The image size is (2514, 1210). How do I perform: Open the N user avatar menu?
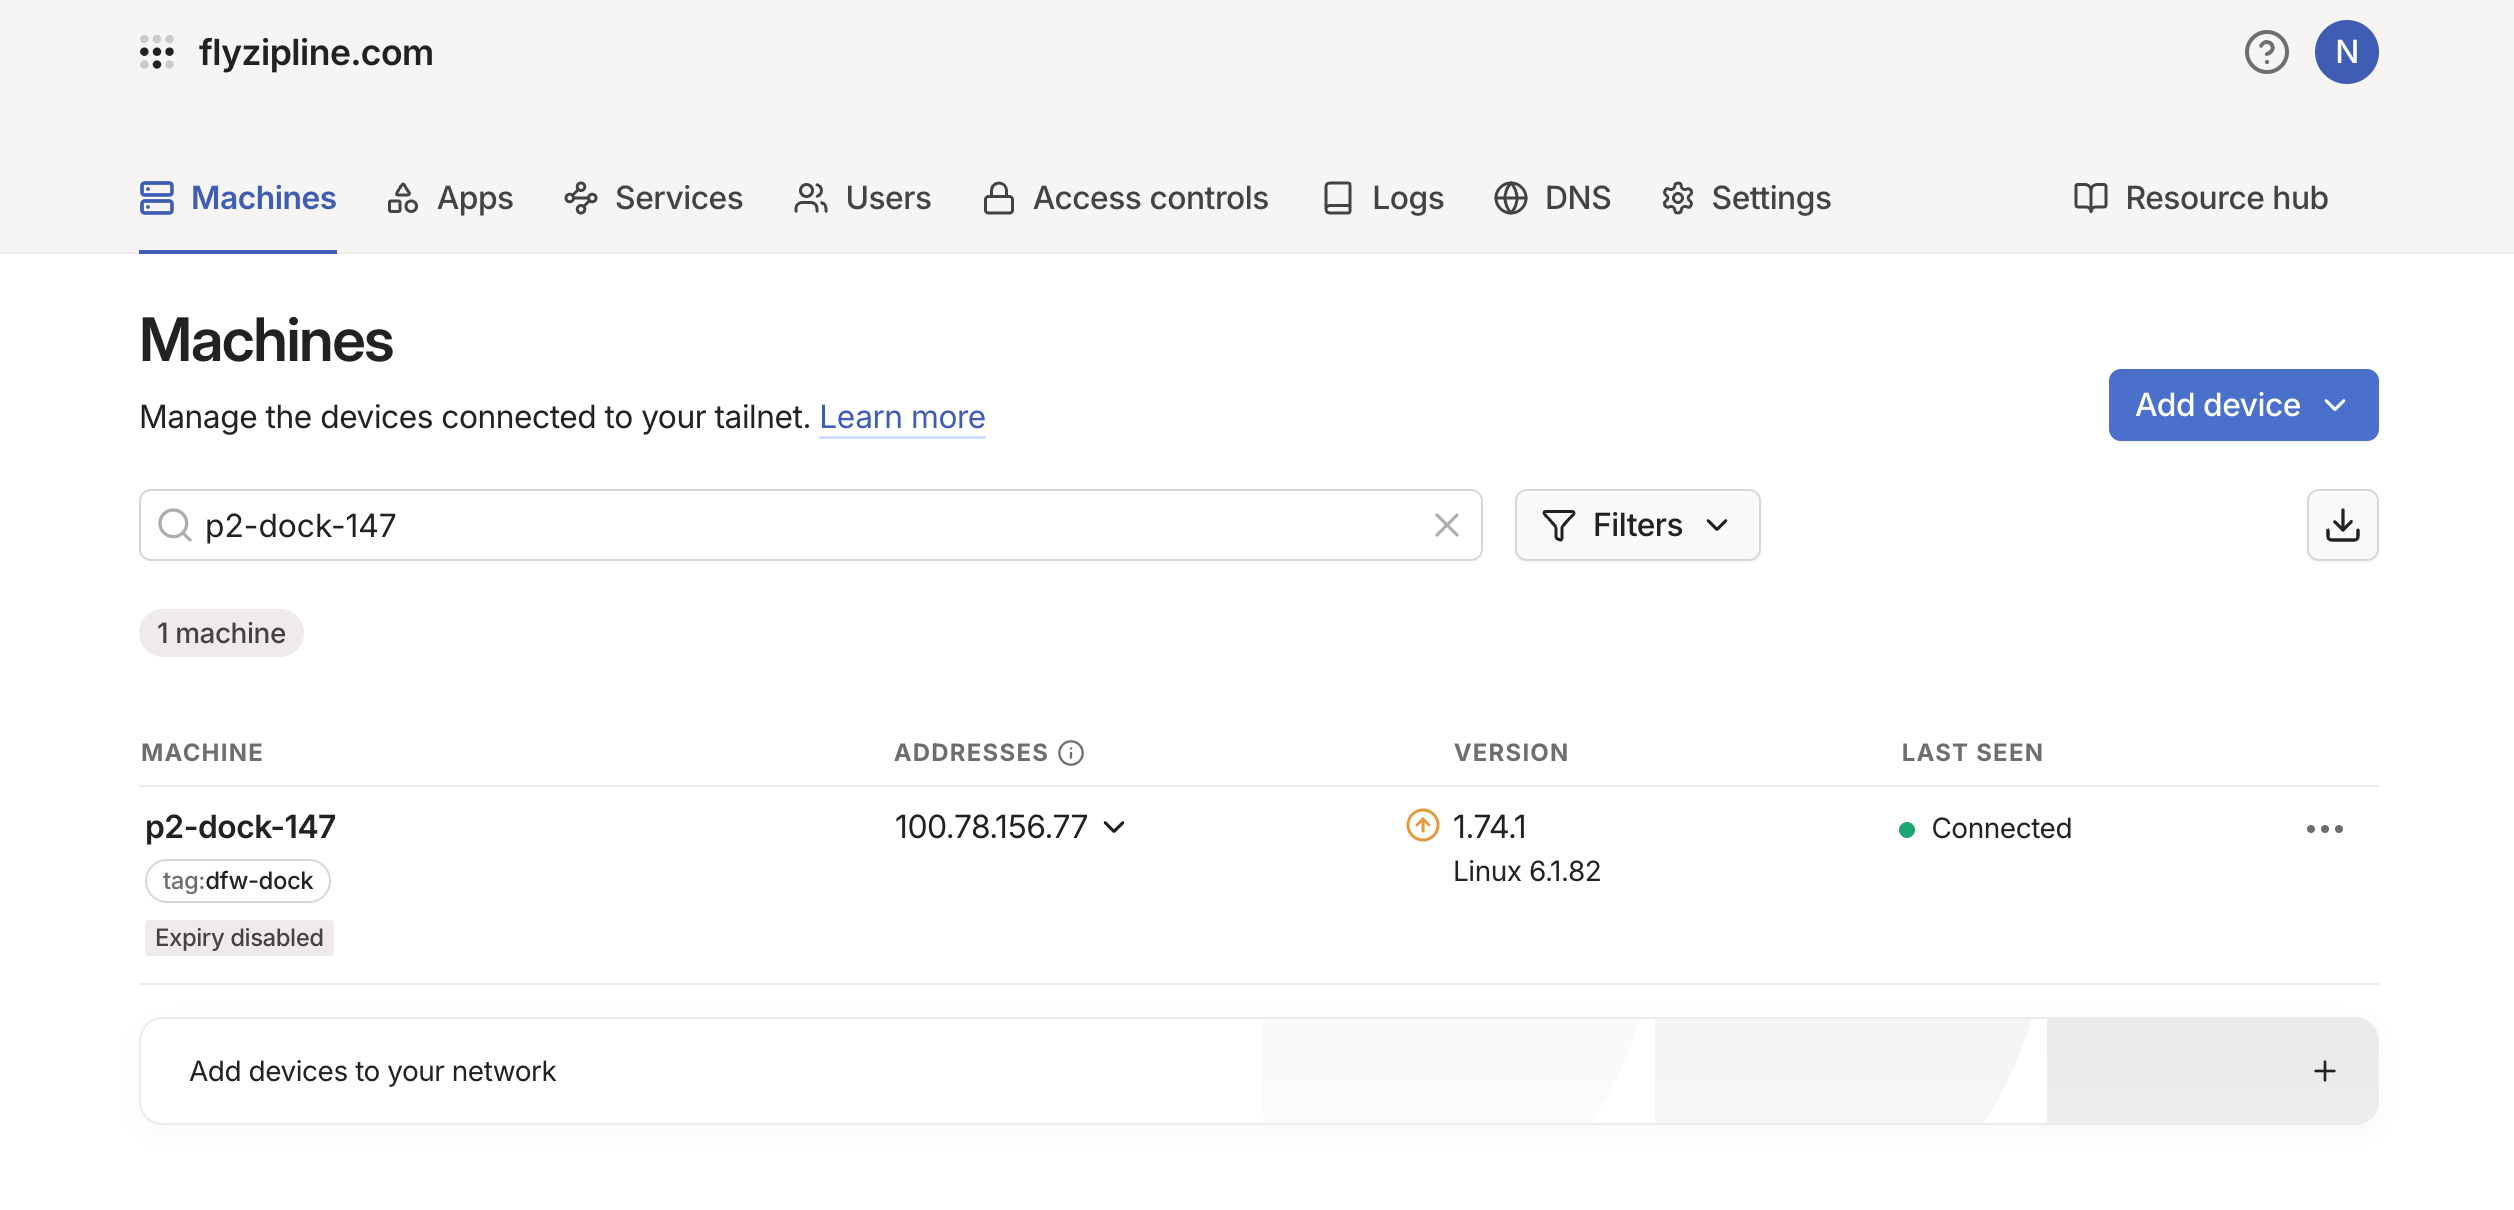[2346, 52]
